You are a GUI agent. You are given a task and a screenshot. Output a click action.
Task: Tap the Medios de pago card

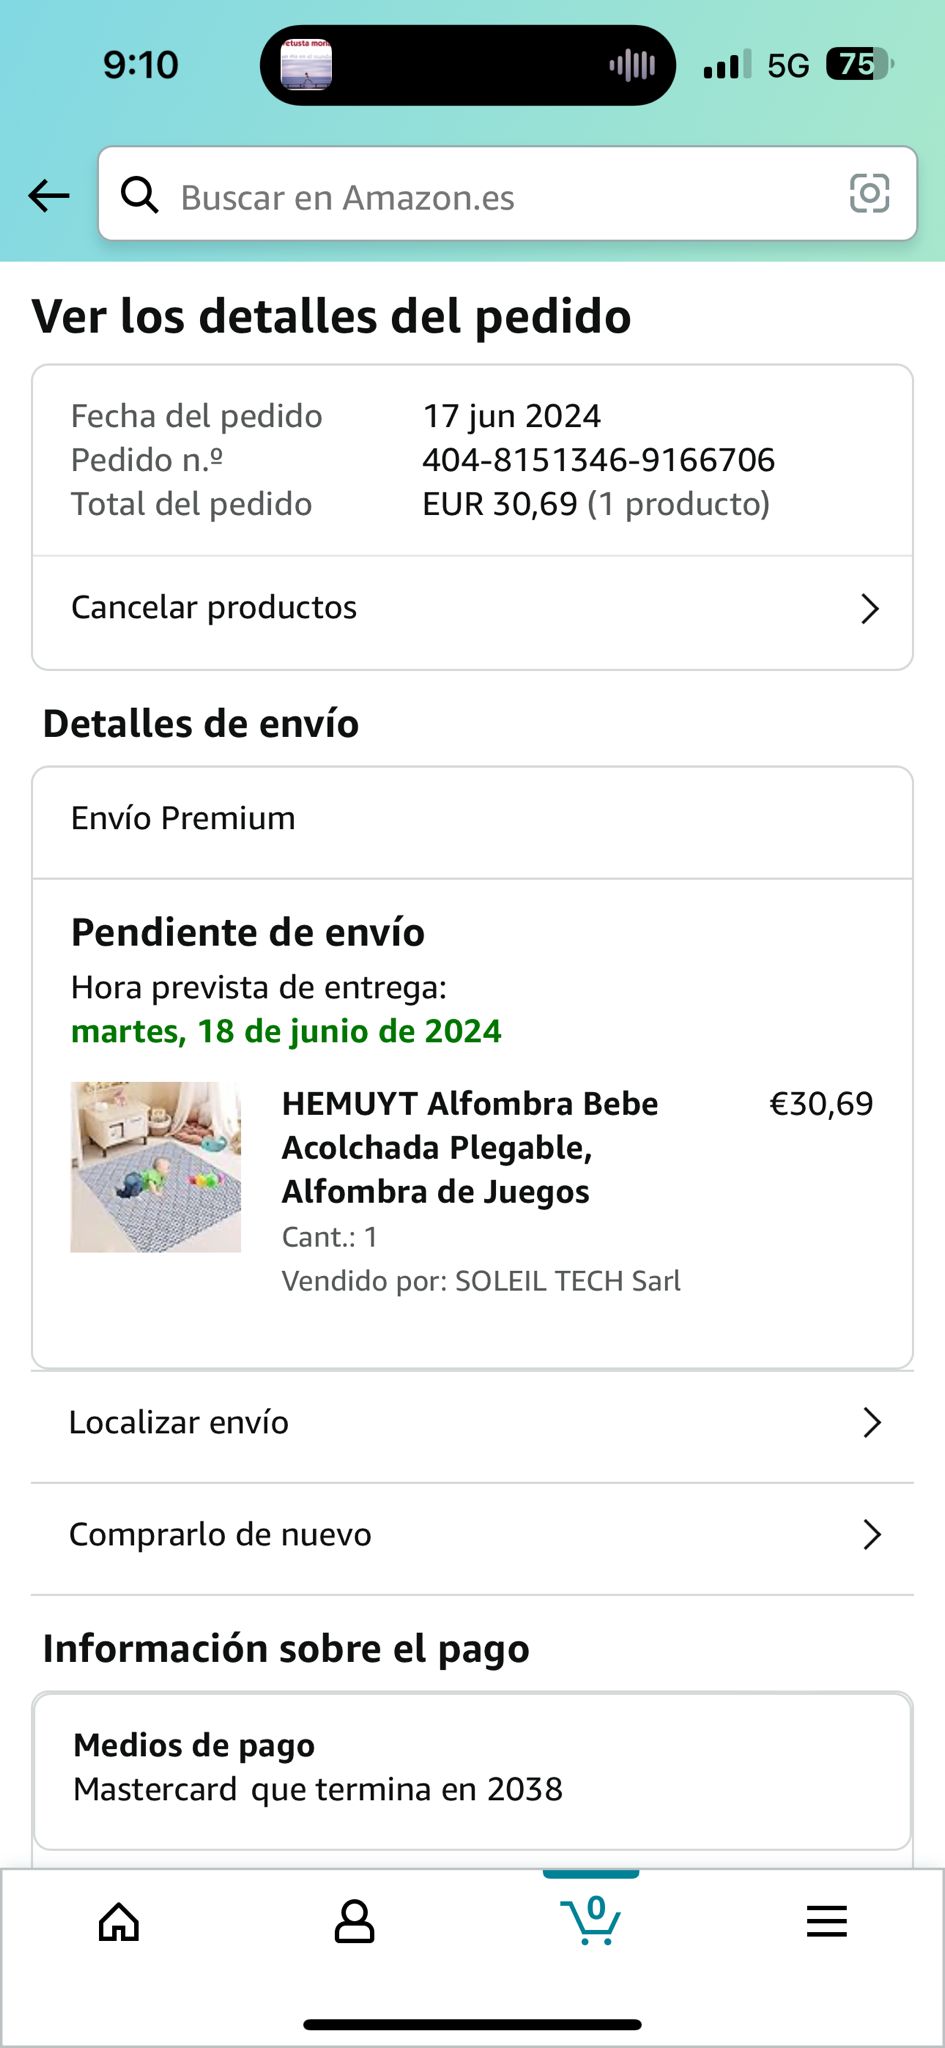[472, 1769]
